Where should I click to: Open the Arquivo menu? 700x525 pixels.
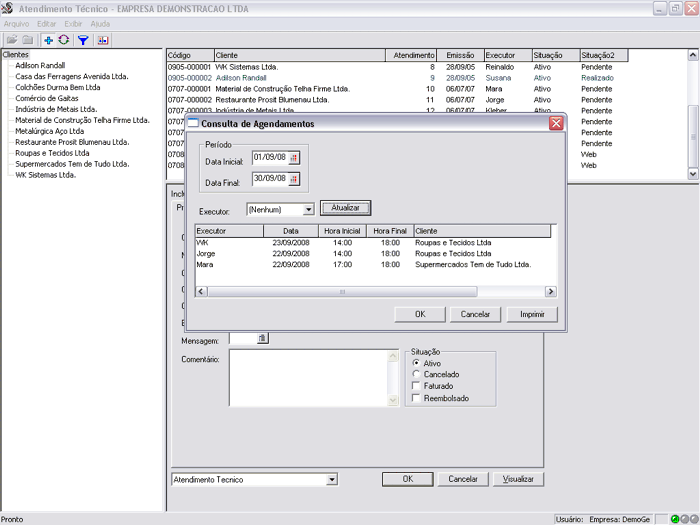(x=16, y=23)
